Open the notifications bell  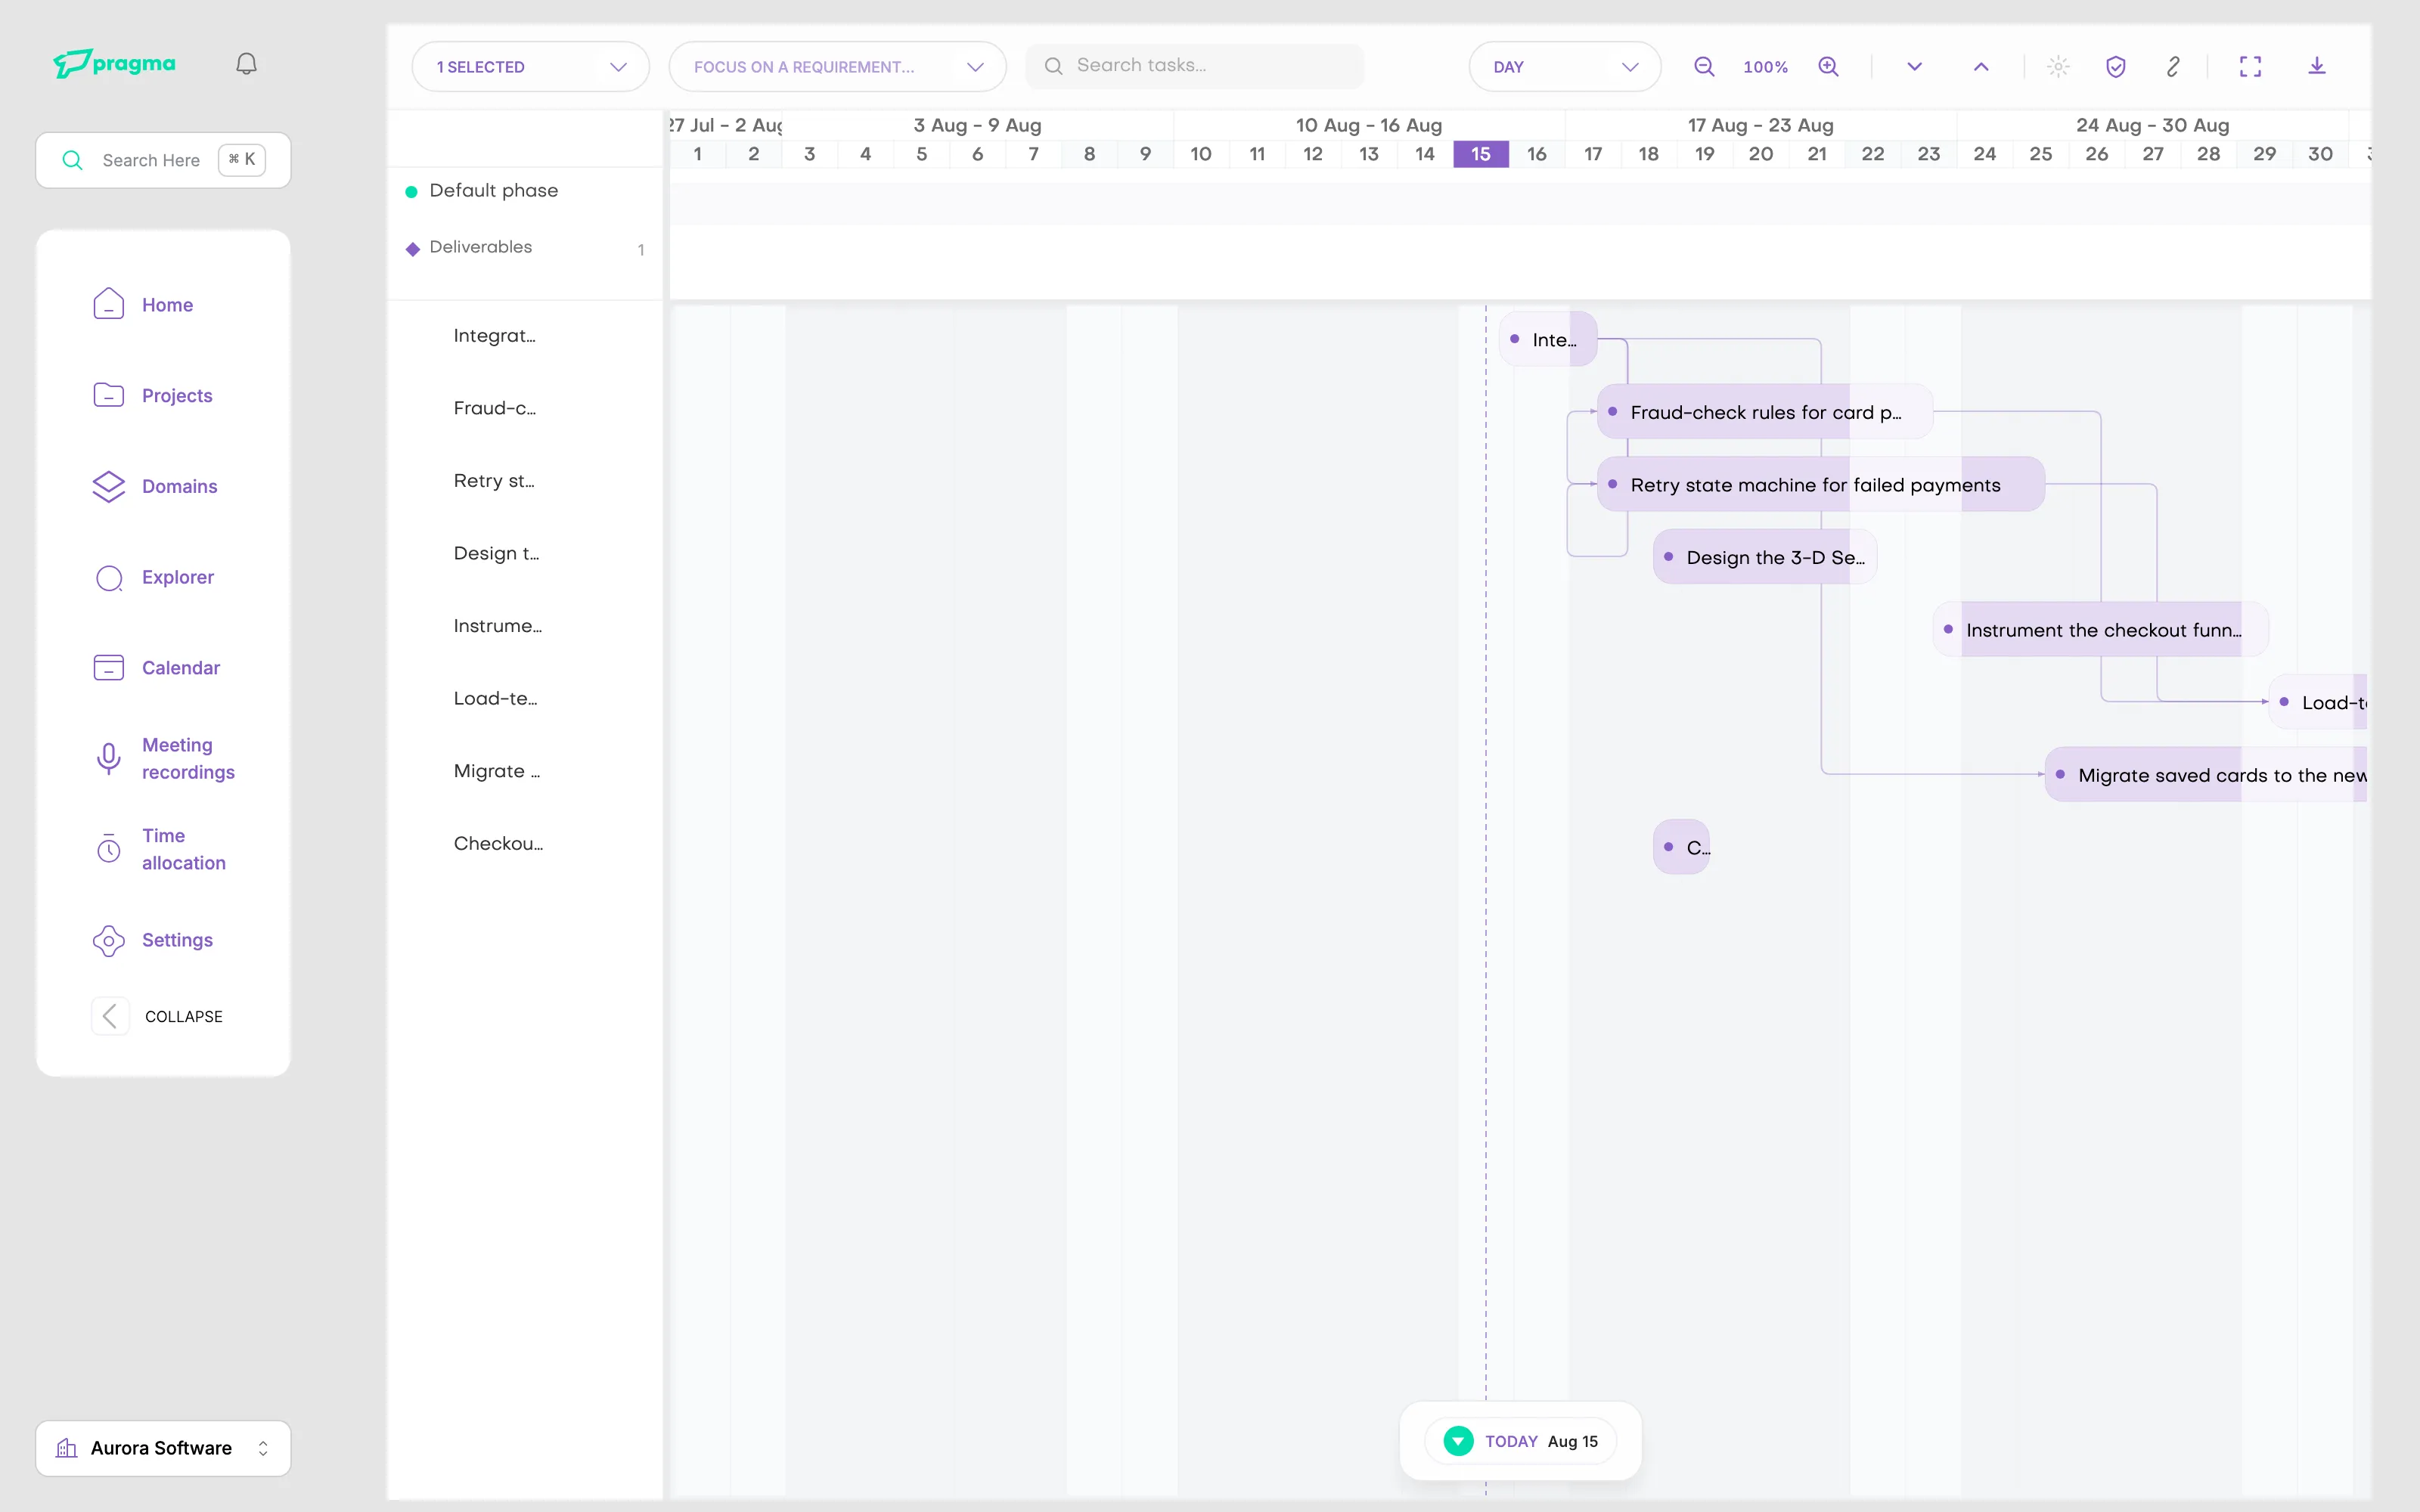(x=246, y=64)
